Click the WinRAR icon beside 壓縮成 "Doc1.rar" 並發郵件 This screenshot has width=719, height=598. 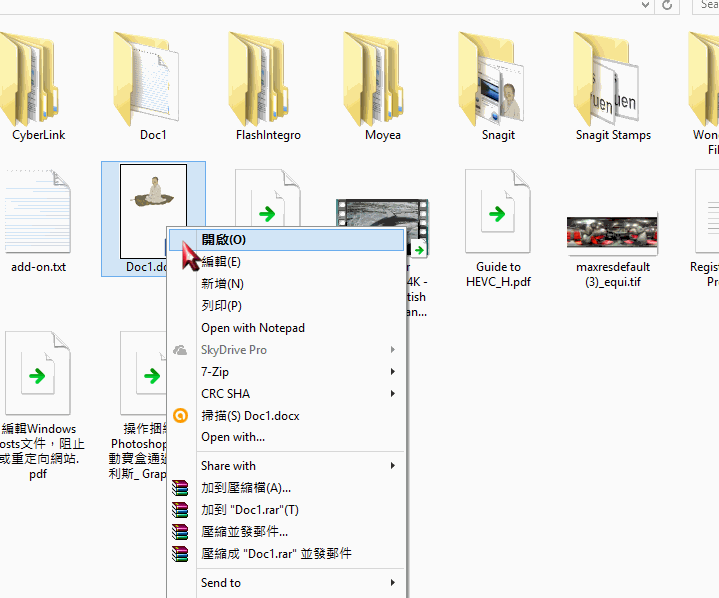coord(180,554)
